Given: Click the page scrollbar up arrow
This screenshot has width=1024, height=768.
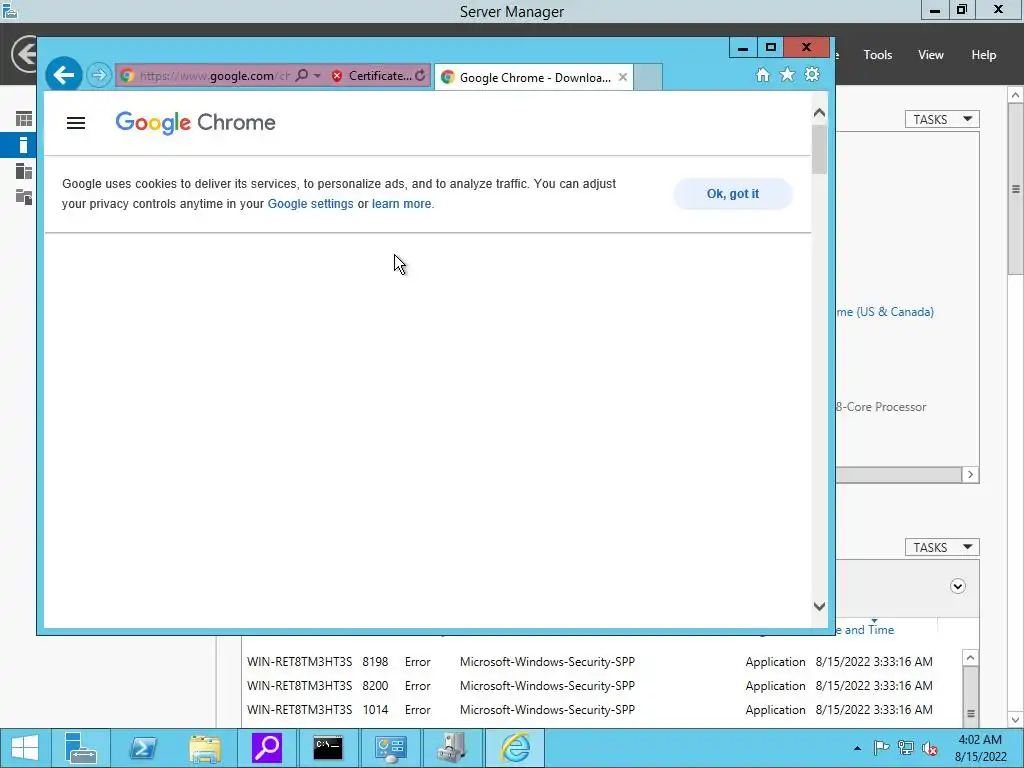Looking at the screenshot, I should [819, 113].
